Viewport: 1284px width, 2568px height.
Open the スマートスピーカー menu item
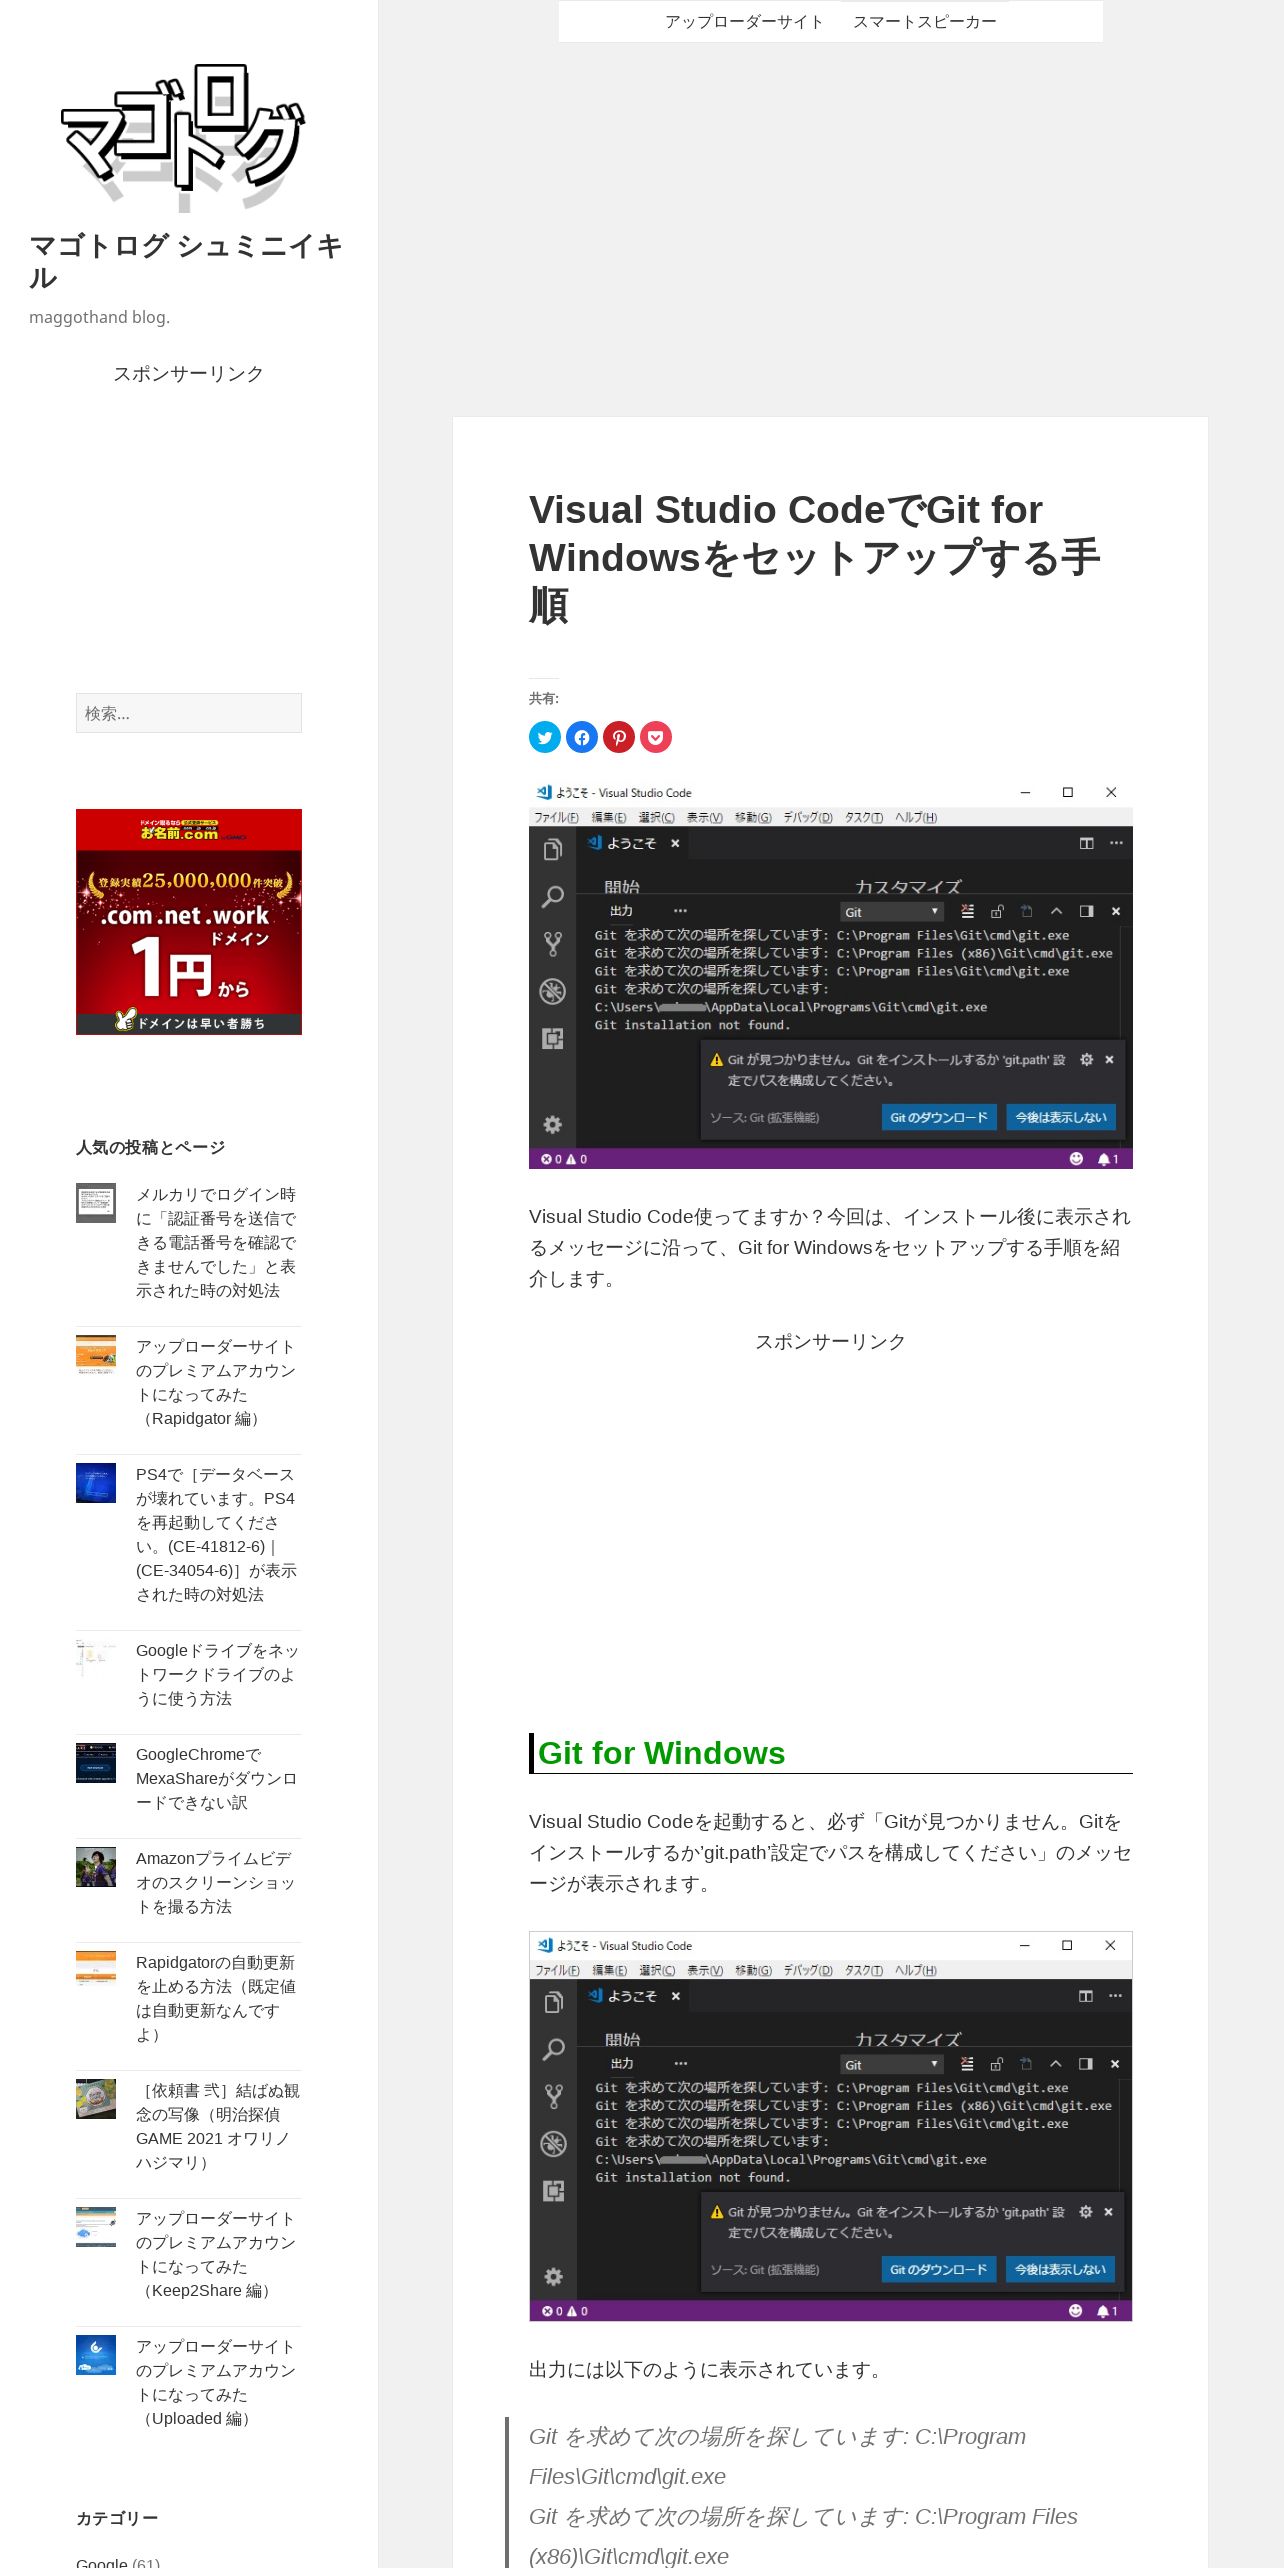(x=925, y=22)
